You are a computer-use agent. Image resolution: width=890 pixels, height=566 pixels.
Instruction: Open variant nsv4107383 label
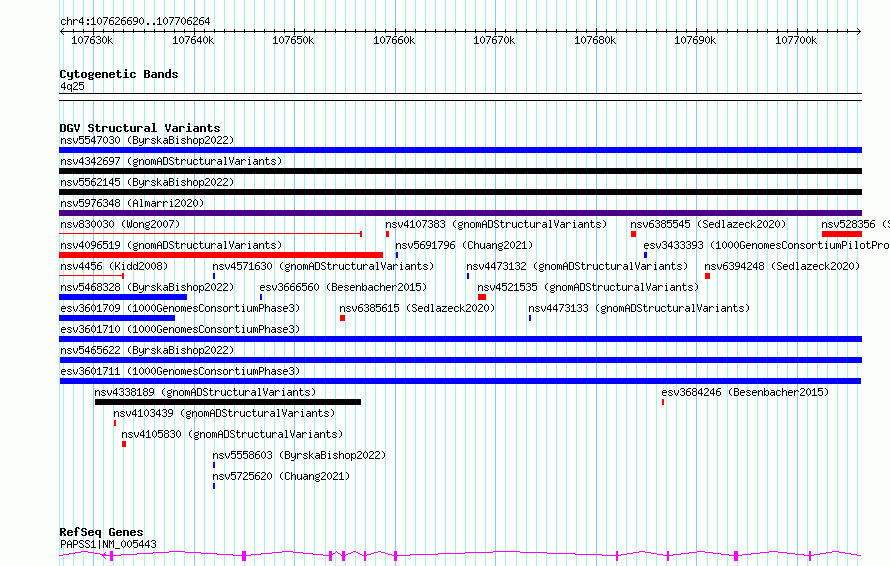click(496, 224)
